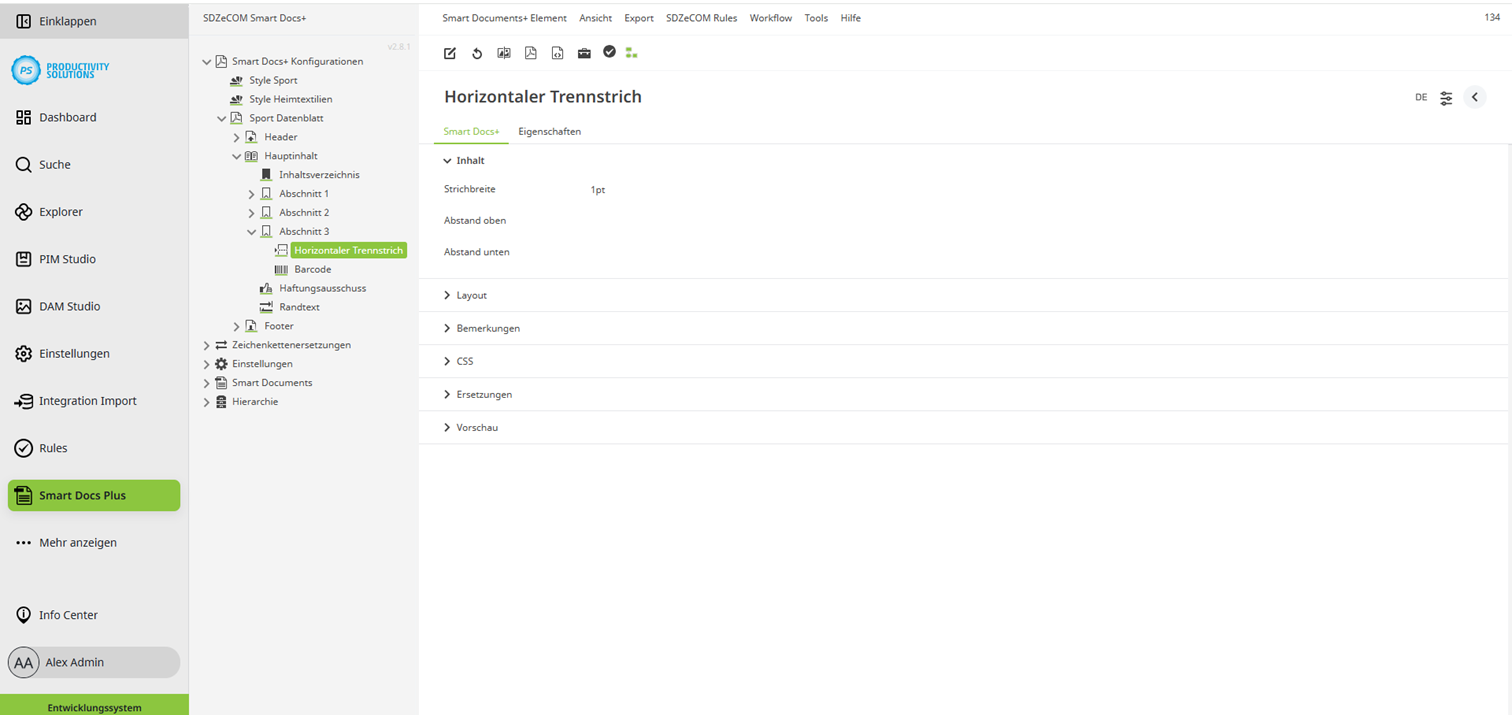Click the checkmark validation icon in toolbar
This screenshot has height=715, width=1512.
tap(610, 53)
